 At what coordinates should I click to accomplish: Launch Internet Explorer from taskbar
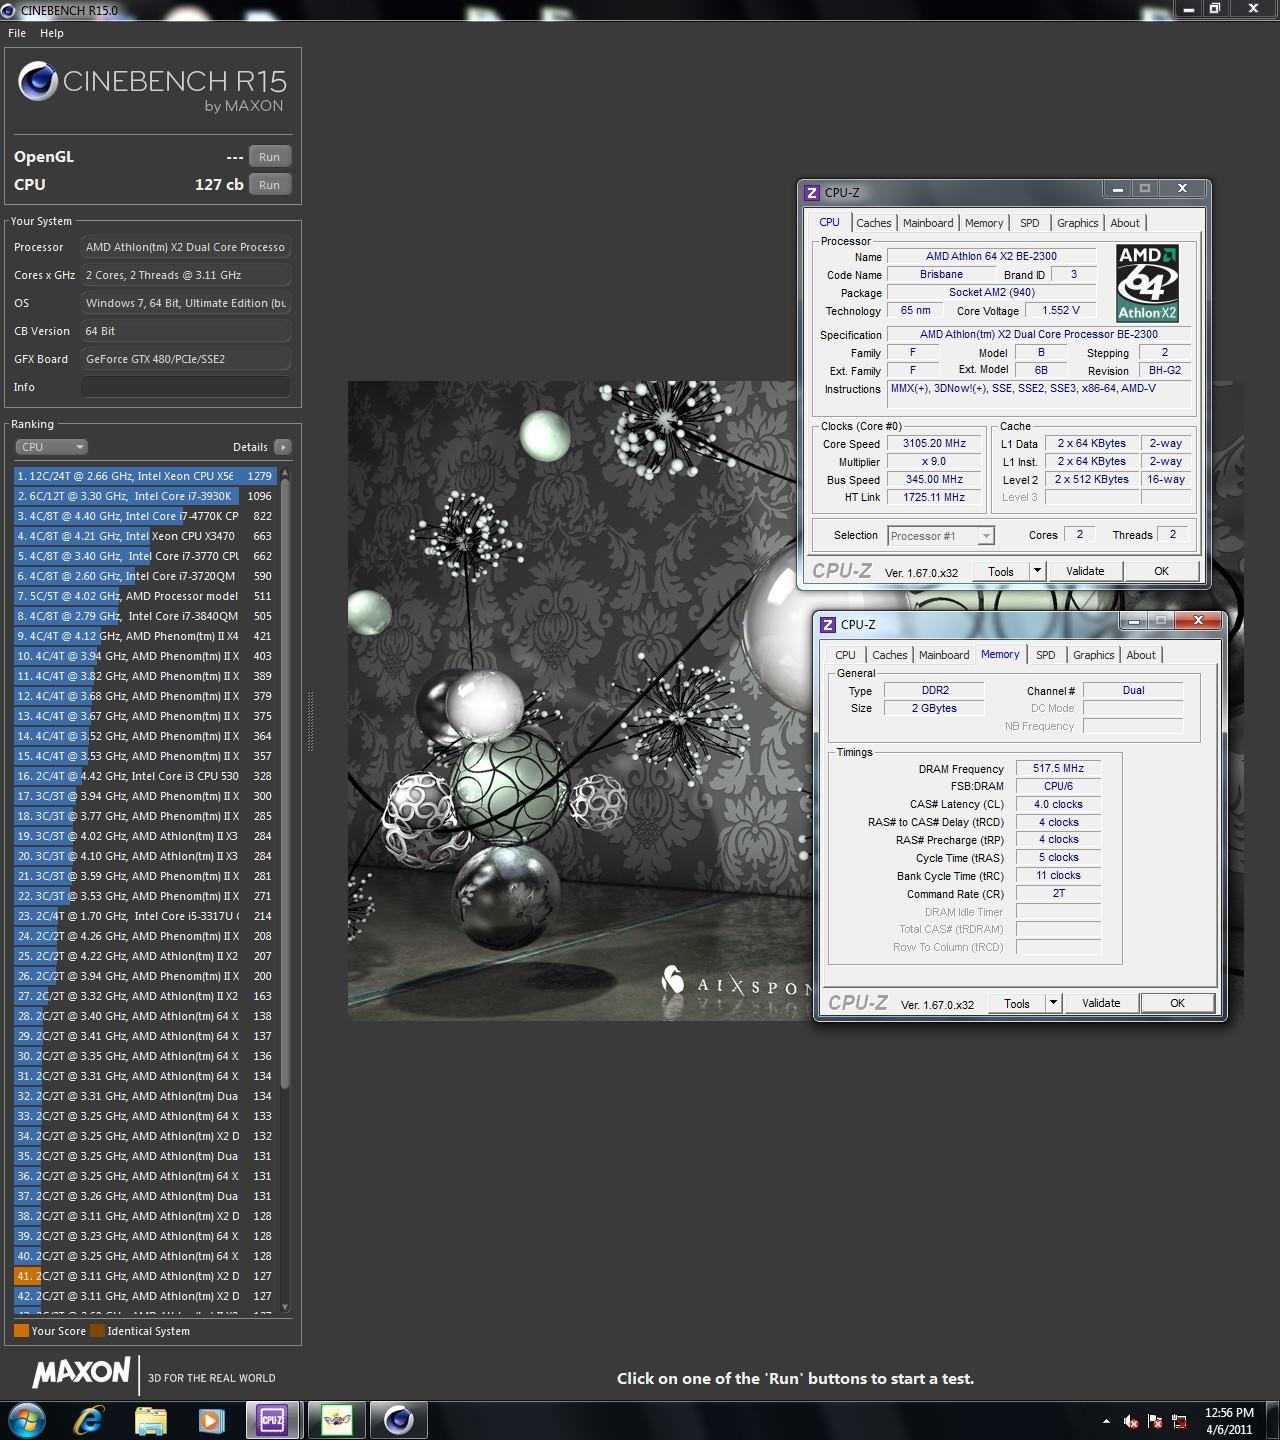[89, 1420]
